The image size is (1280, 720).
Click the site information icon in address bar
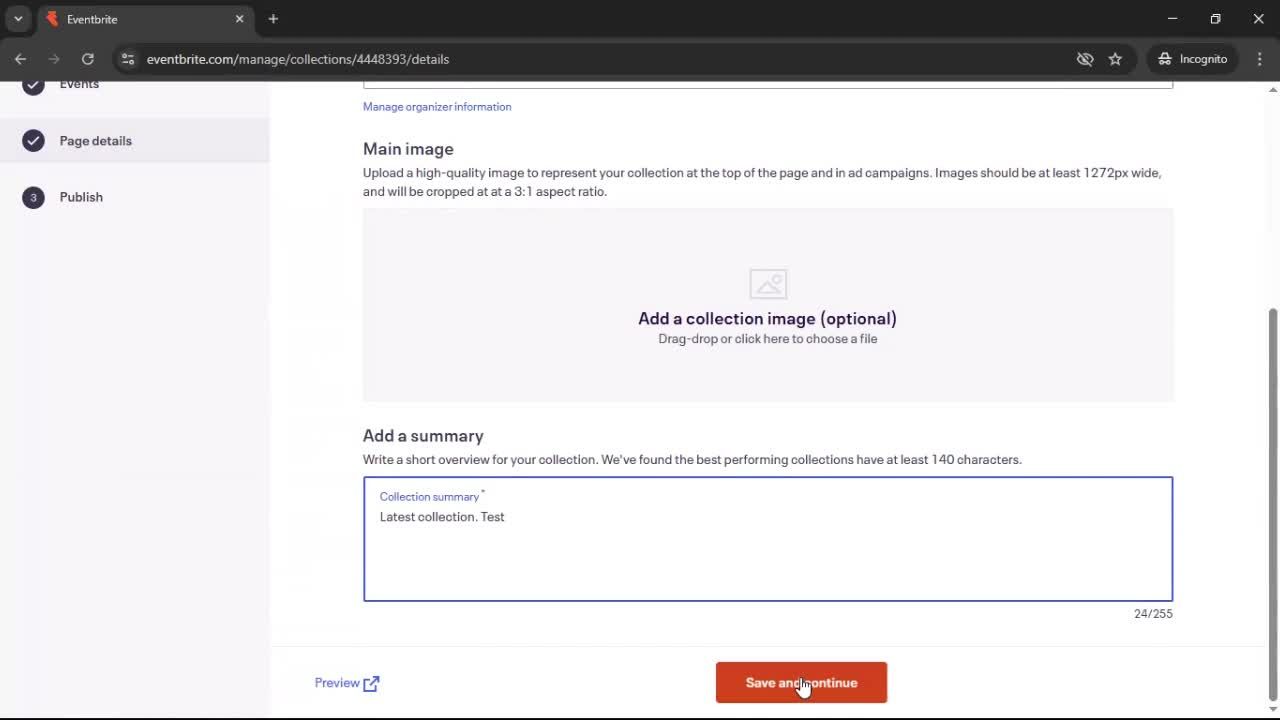(x=127, y=59)
